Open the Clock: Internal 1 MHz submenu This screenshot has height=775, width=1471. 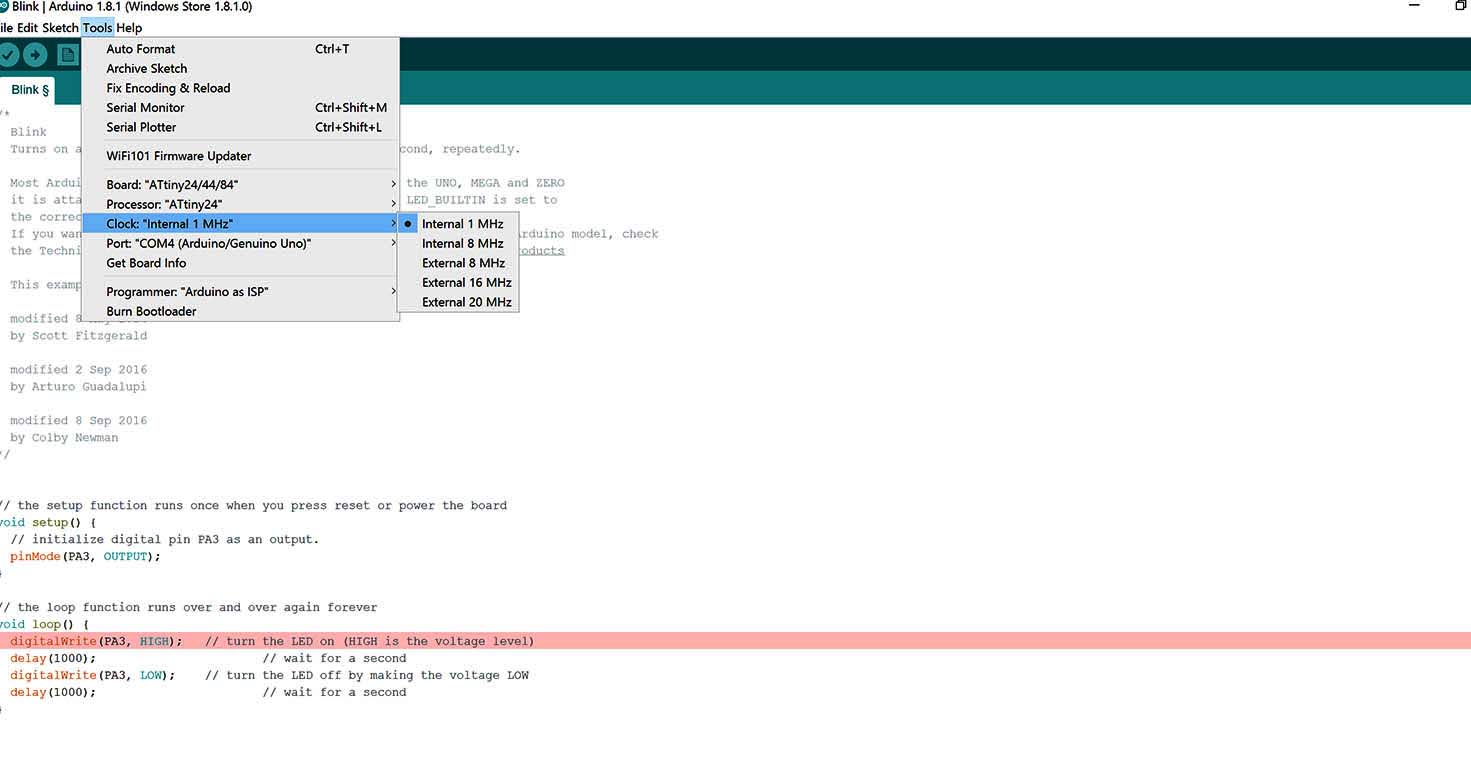point(240,224)
